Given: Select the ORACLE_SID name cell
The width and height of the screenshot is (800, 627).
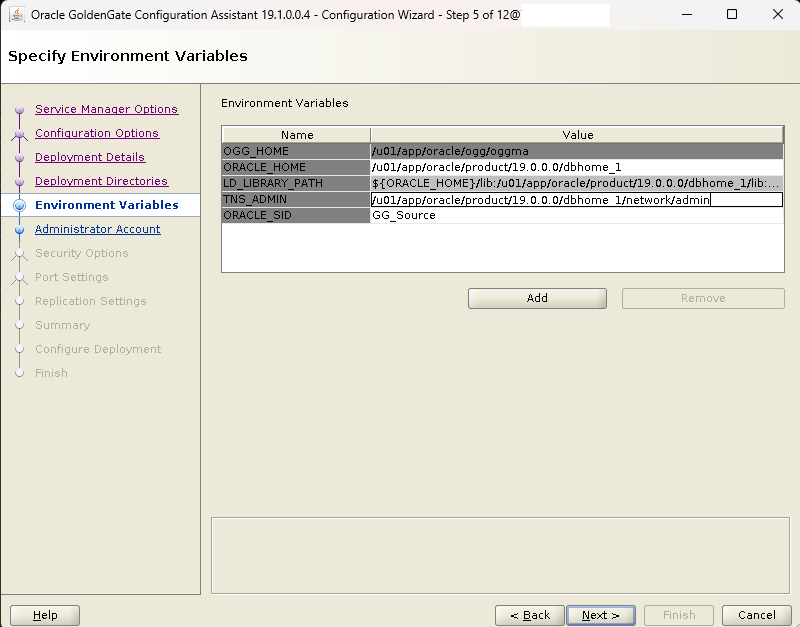Looking at the screenshot, I should [296, 215].
